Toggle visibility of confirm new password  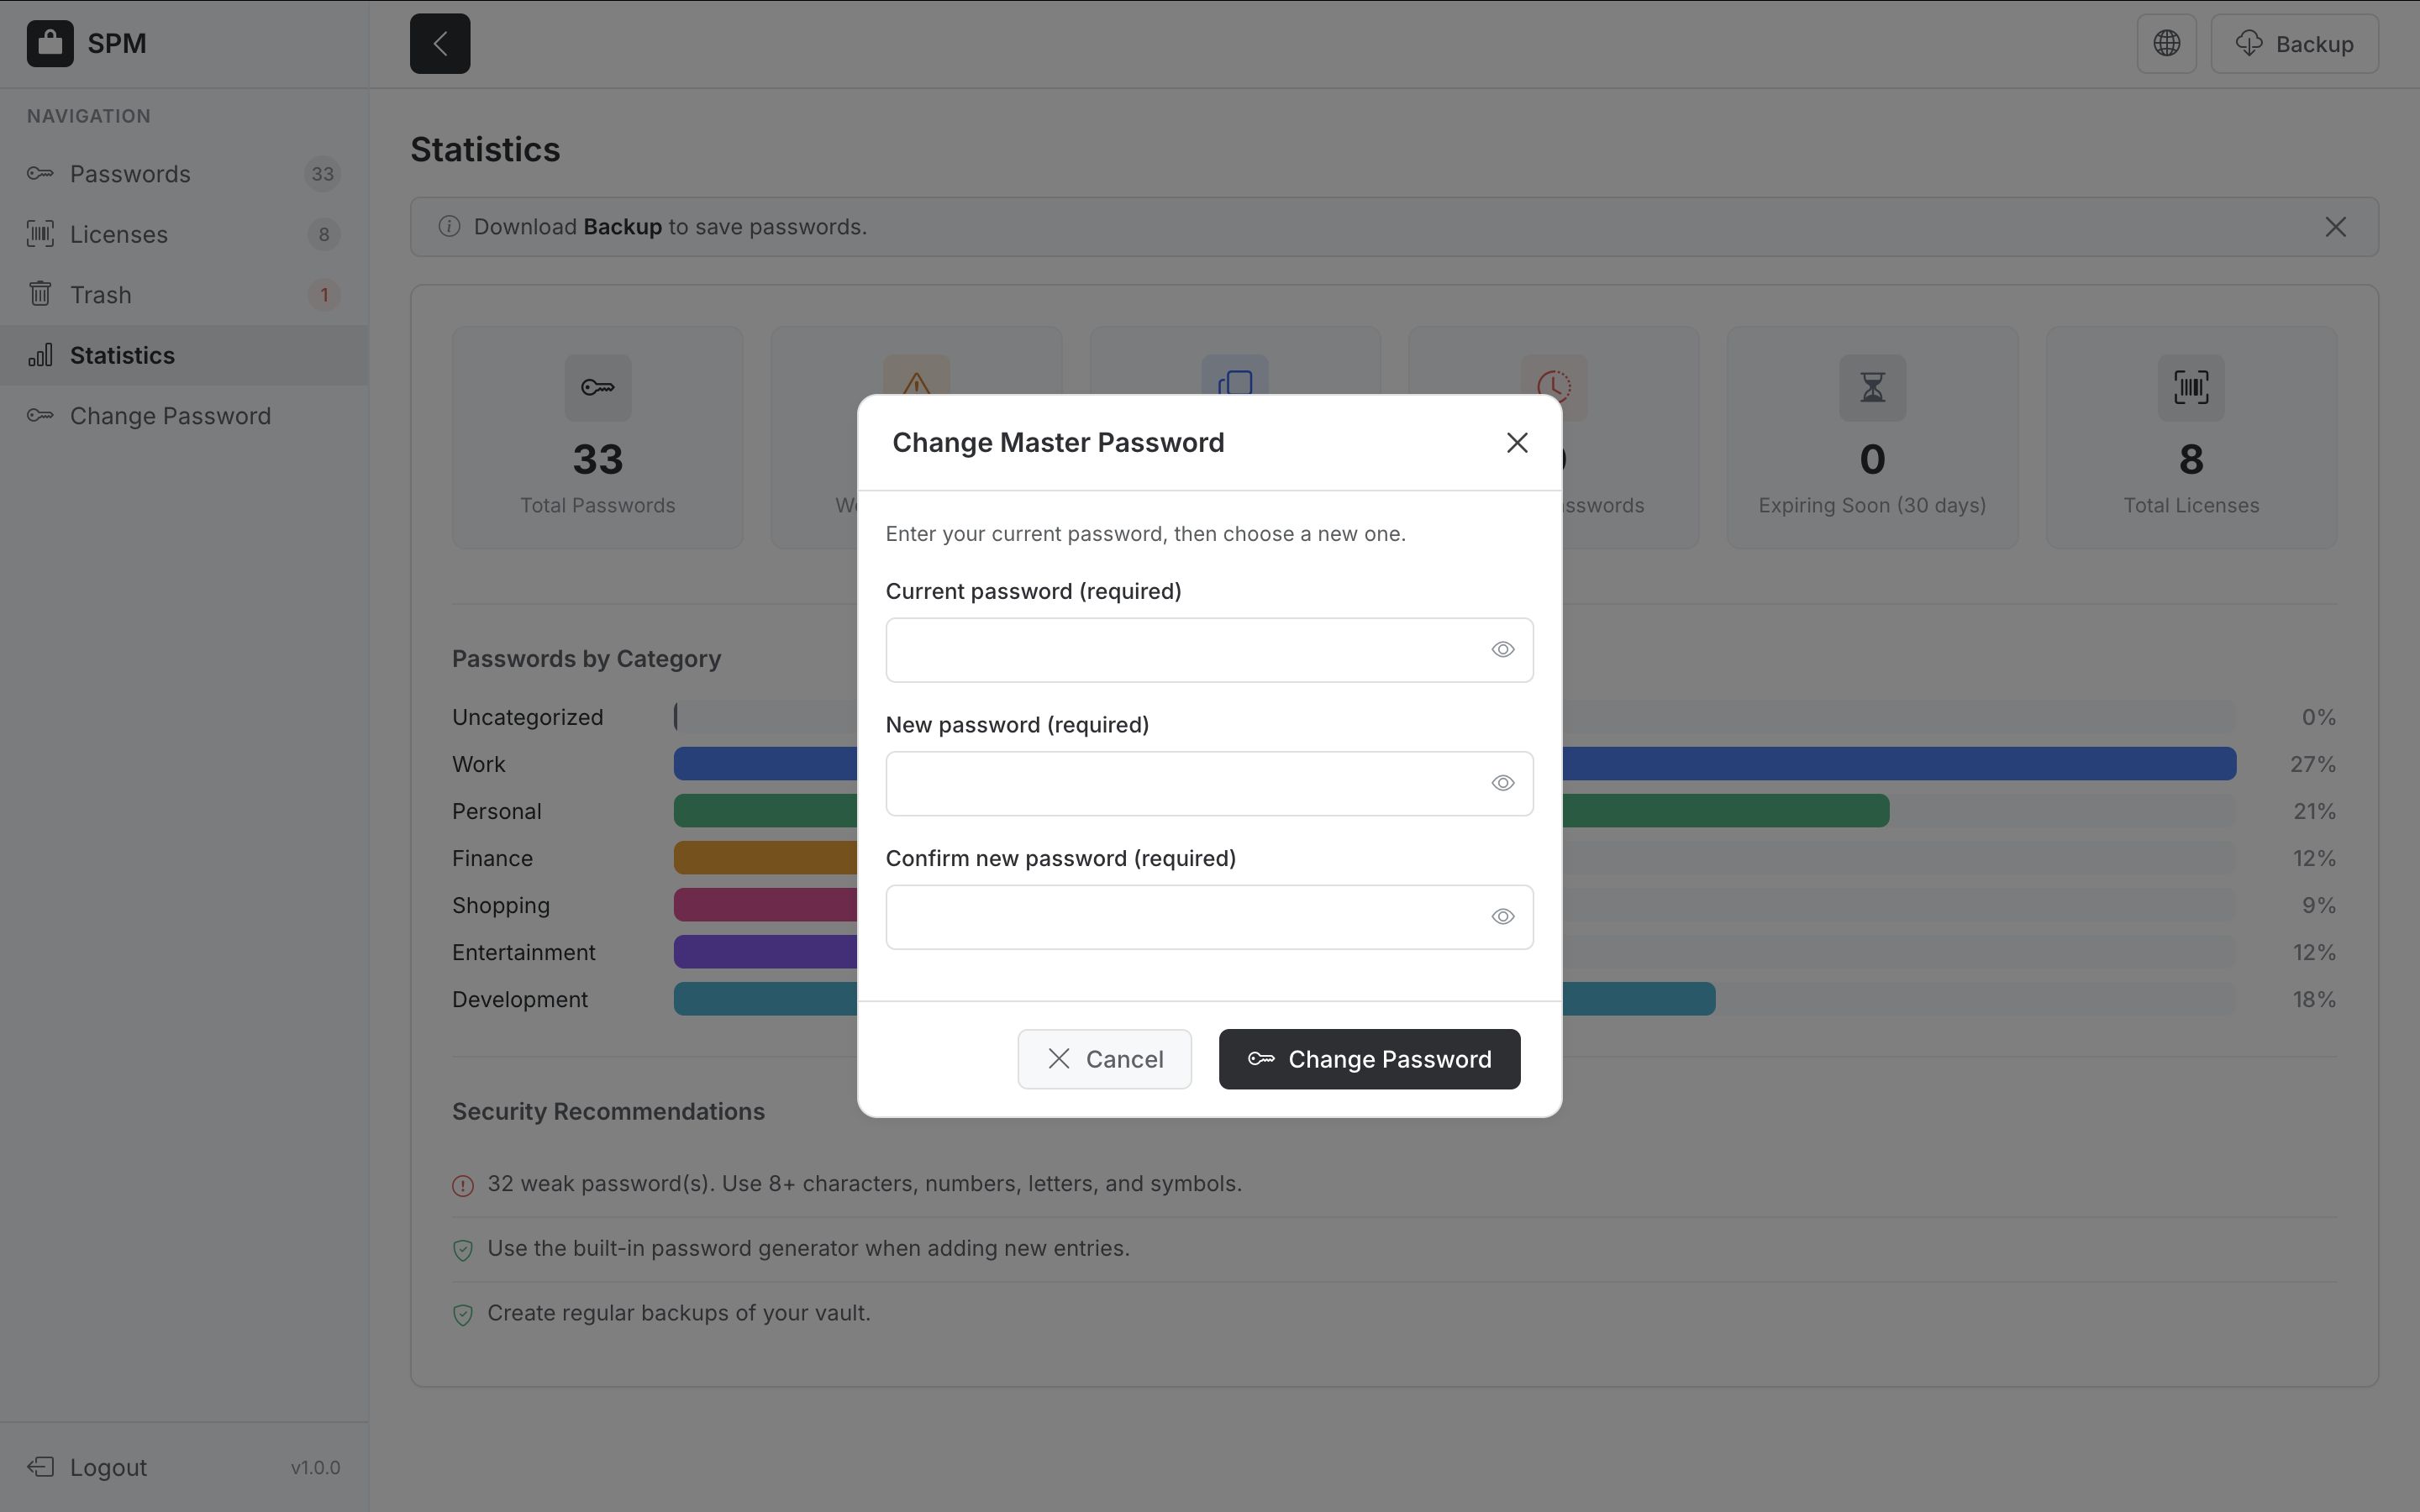(1502, 917)
